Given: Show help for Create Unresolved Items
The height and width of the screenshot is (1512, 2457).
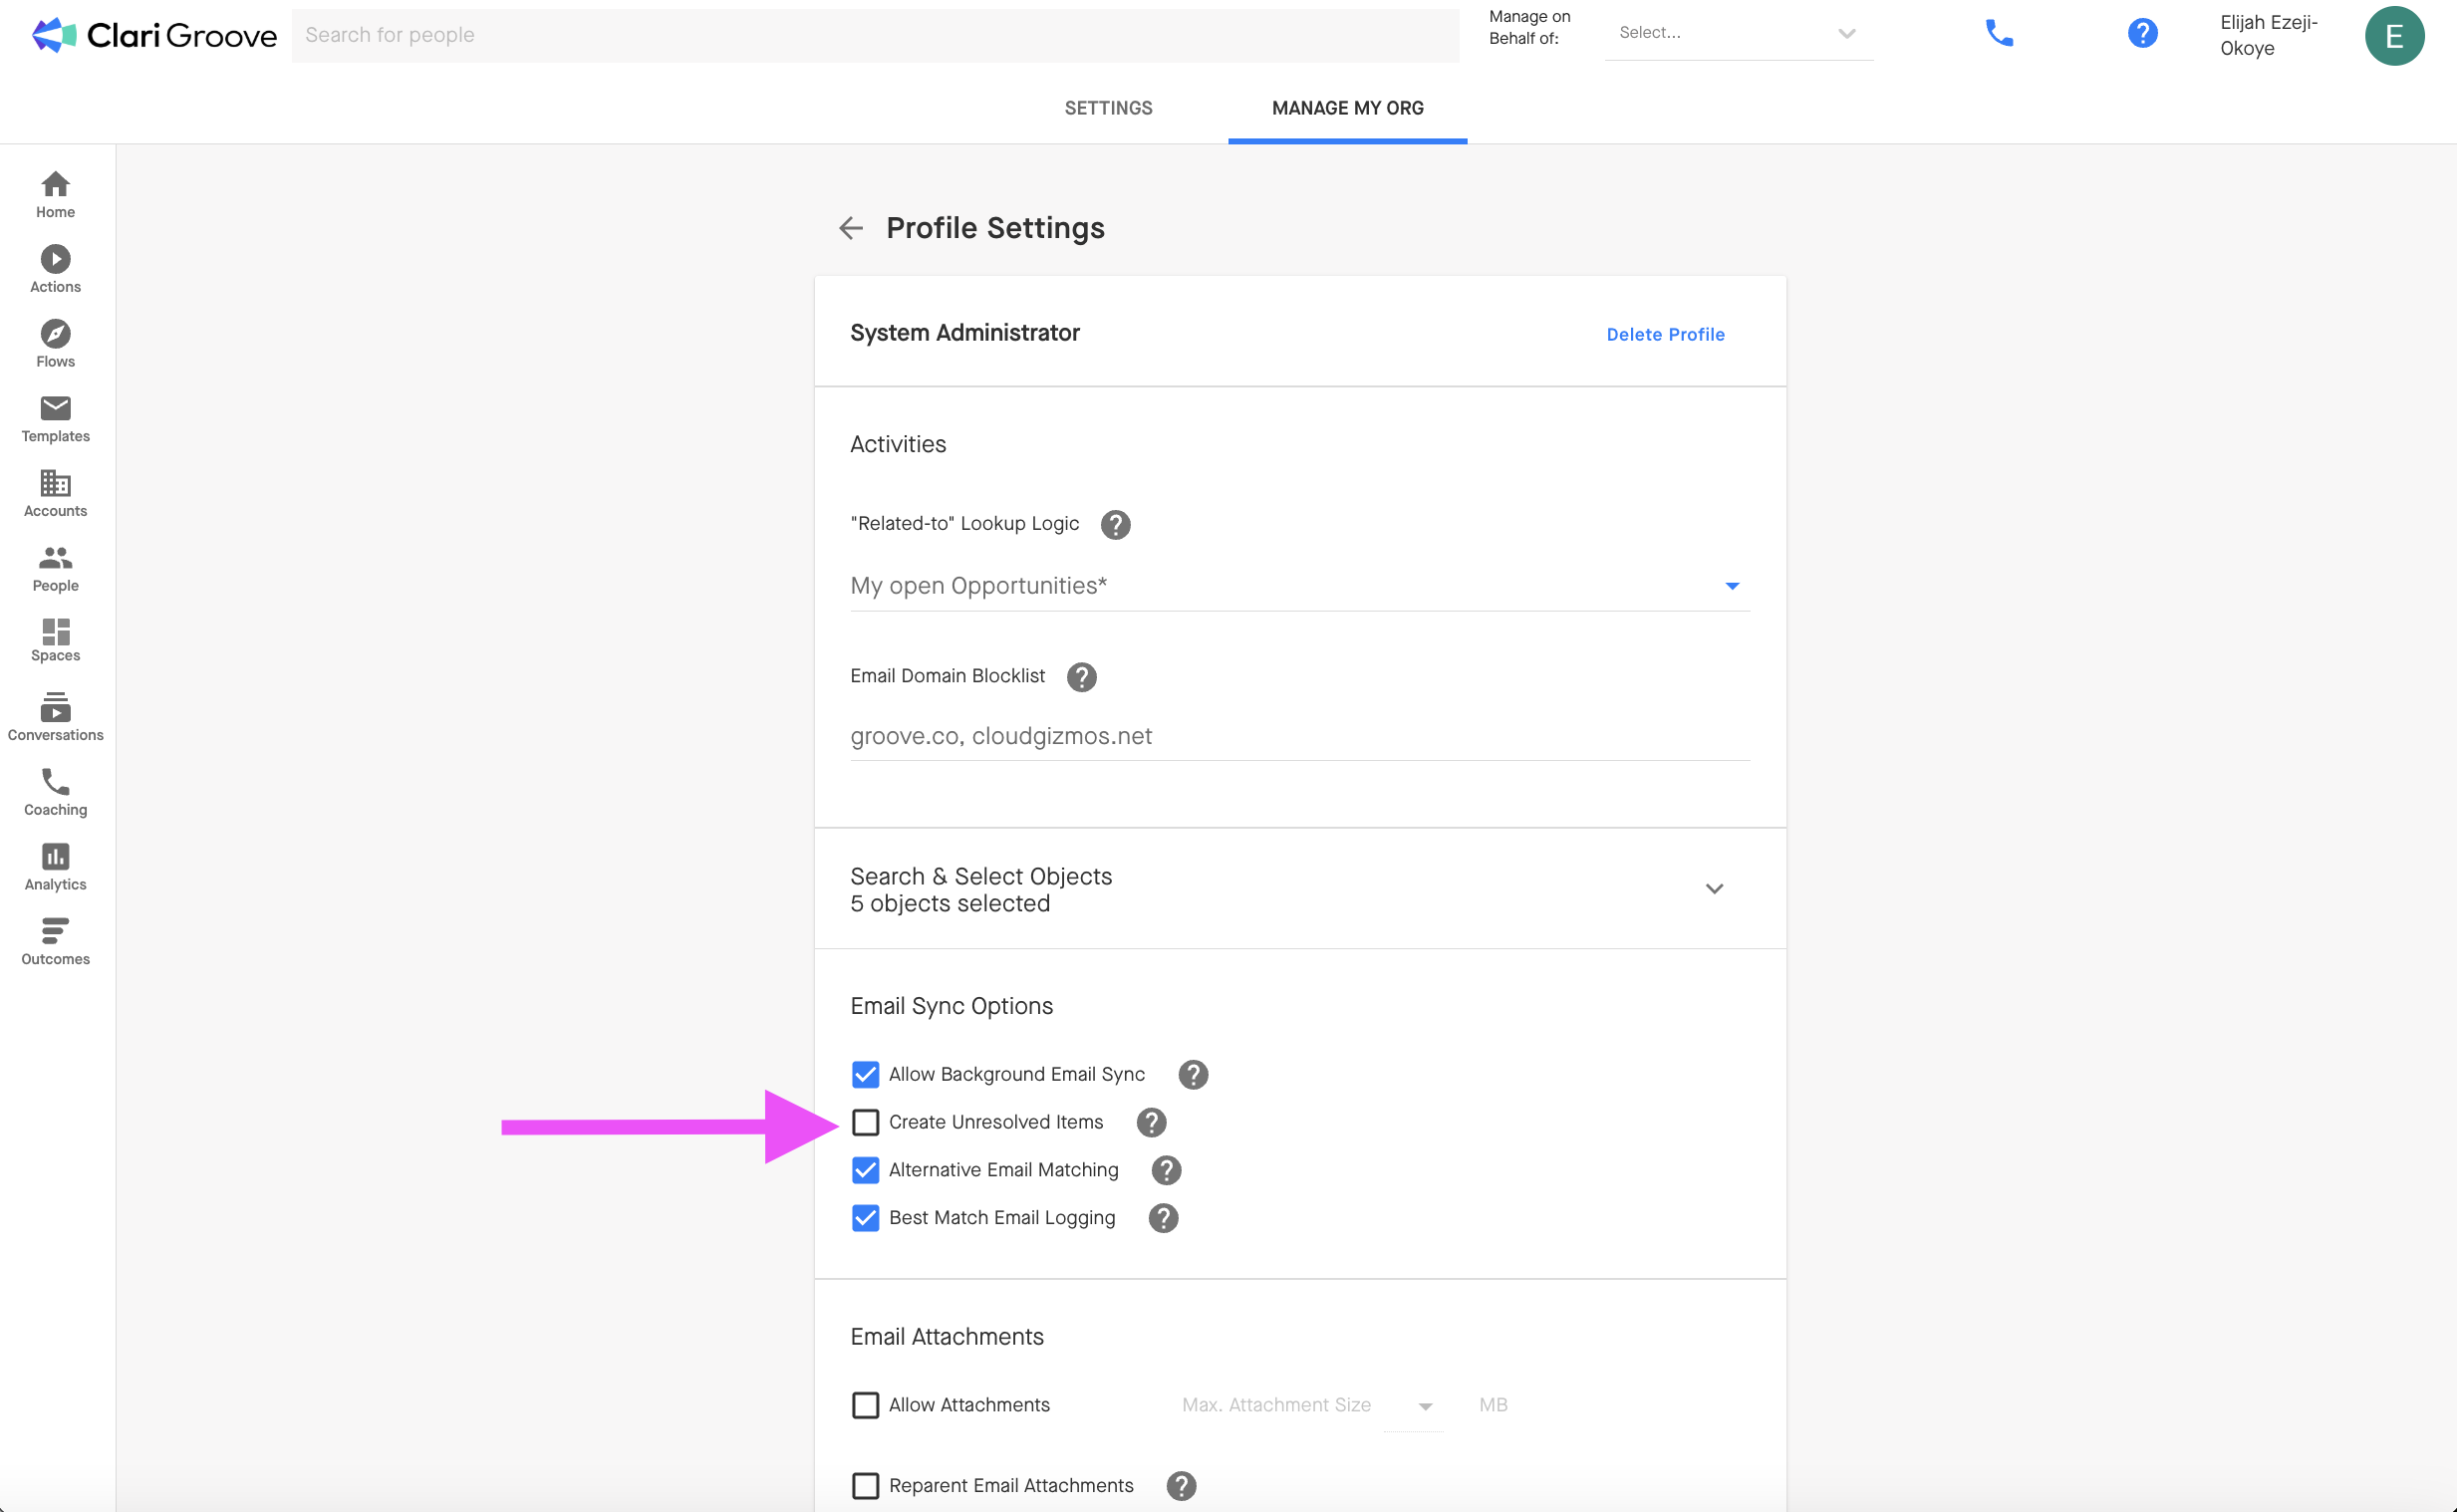Looking at the screenshot, I should 1151,1123.
